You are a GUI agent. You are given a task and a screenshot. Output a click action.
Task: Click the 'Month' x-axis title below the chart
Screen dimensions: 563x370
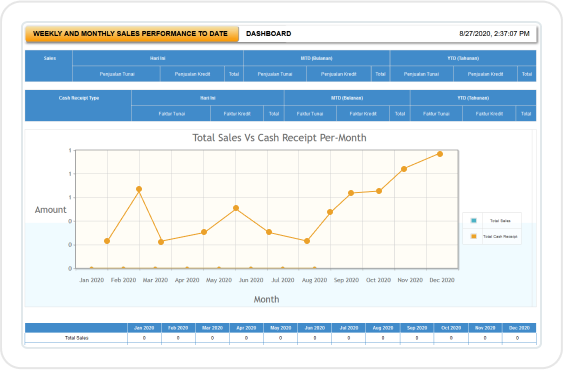266,299
